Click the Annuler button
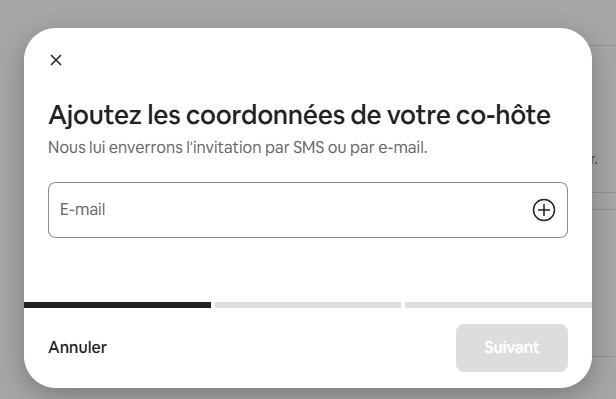The height and width of the screenshot is (399, 616). 77,348
